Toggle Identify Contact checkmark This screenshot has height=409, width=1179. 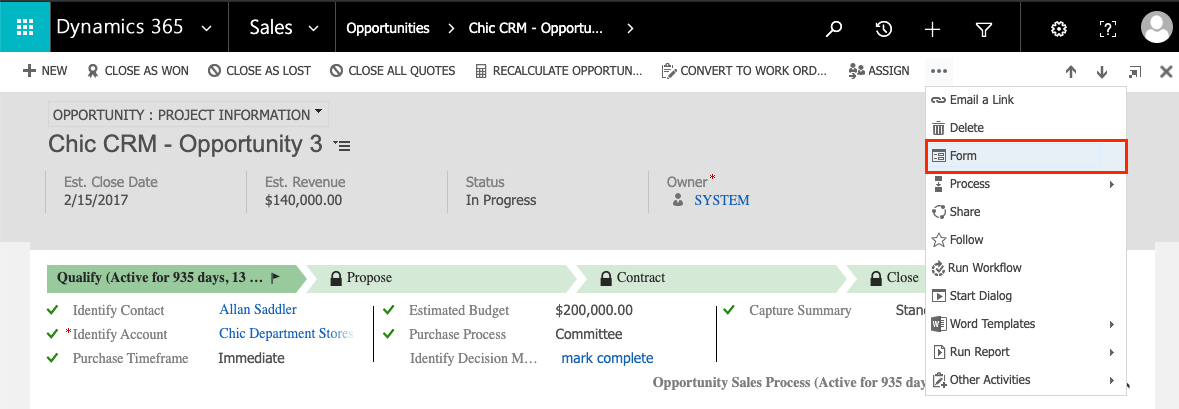[52, 310]
